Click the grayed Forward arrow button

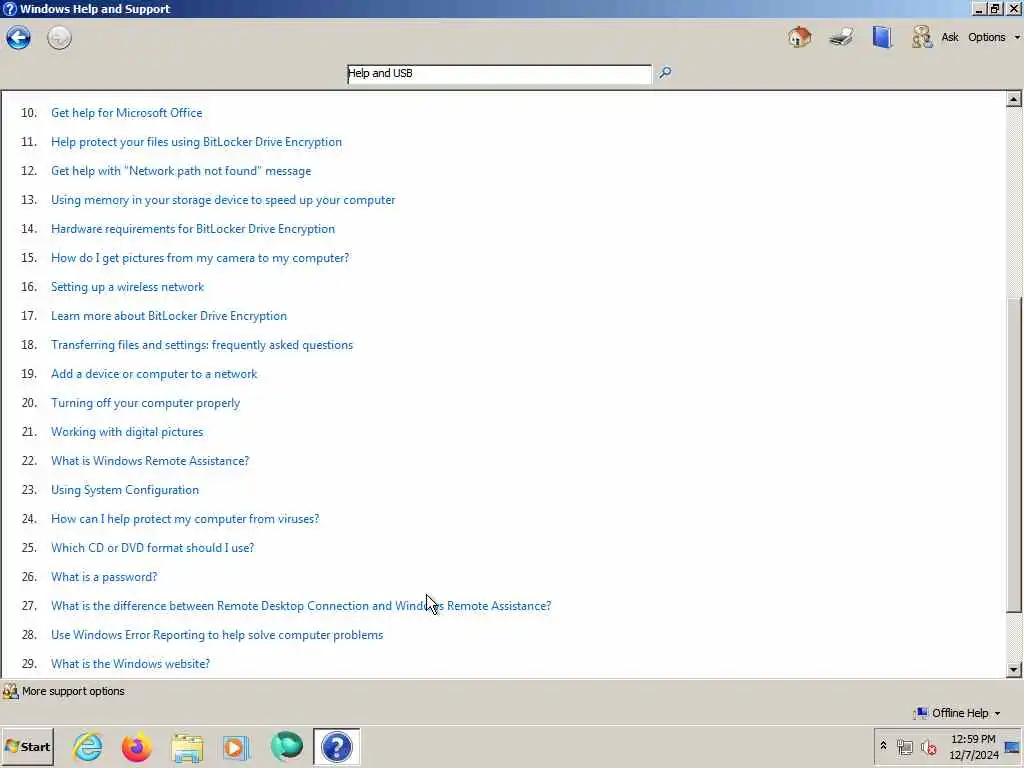click(x=59, y=37)
